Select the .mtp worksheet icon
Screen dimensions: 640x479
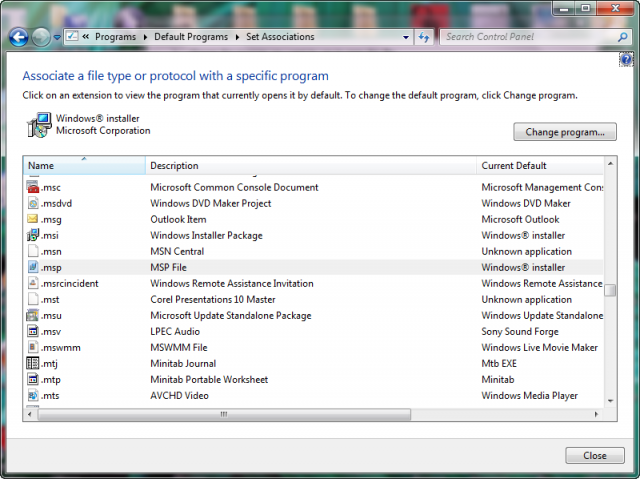(33, 379)
